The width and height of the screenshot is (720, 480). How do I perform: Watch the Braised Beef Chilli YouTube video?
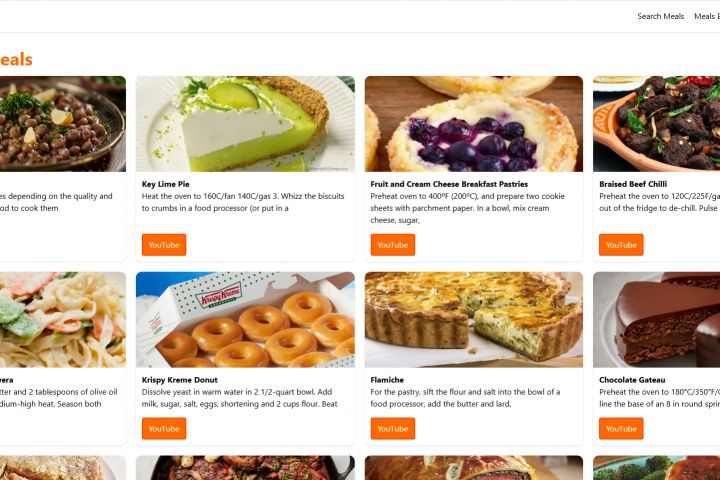coord(621,245)
